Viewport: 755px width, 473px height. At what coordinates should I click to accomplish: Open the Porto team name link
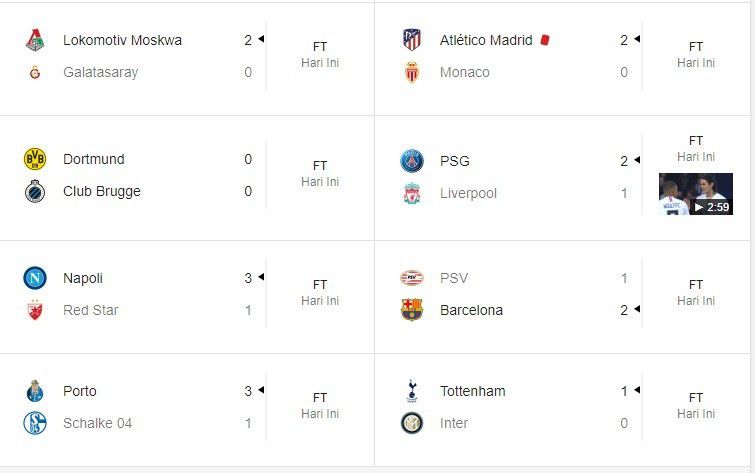tap(80, 391)
